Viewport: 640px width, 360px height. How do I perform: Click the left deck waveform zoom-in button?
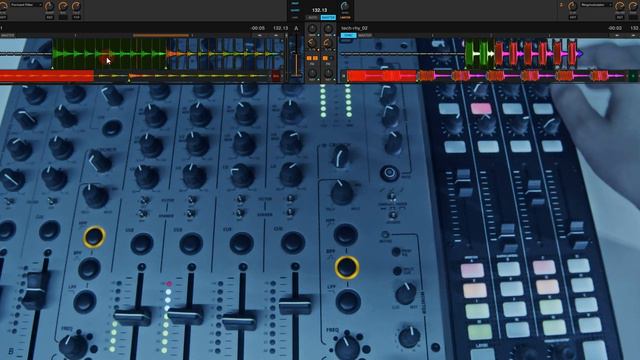point(276,36)
